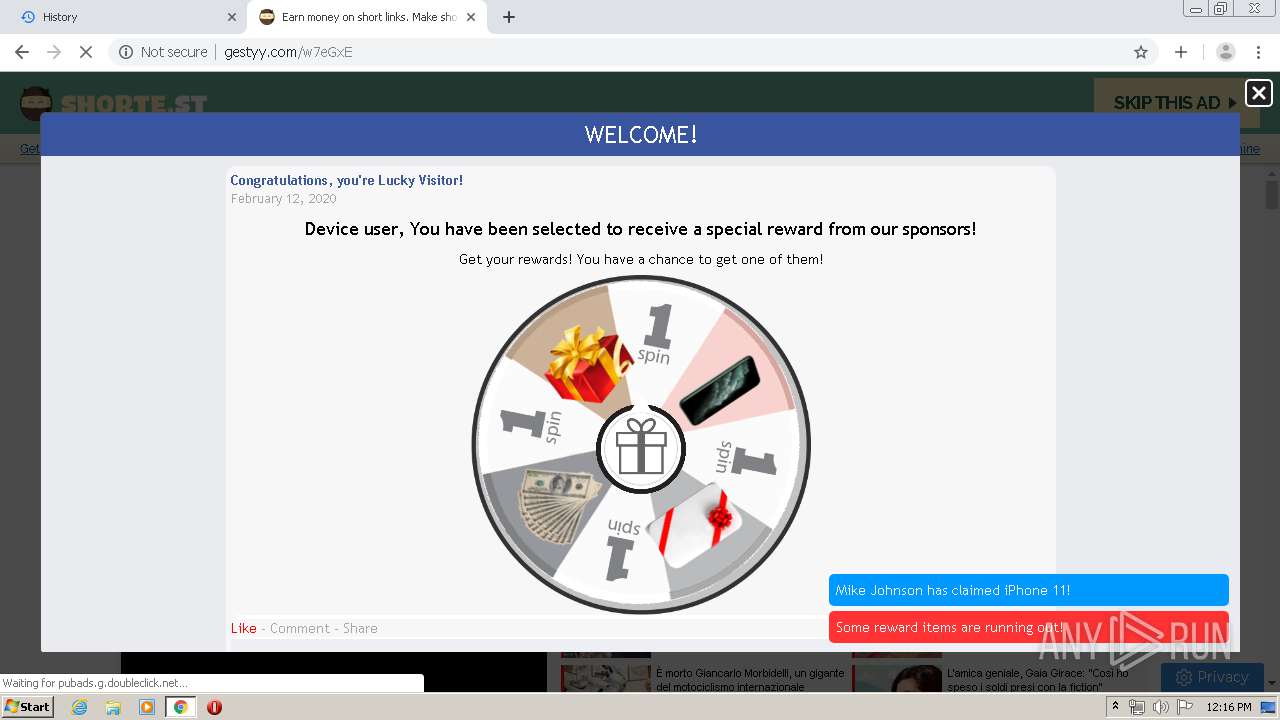Stop loading the page
1280x720 pixels.
(x=86, y=52)
